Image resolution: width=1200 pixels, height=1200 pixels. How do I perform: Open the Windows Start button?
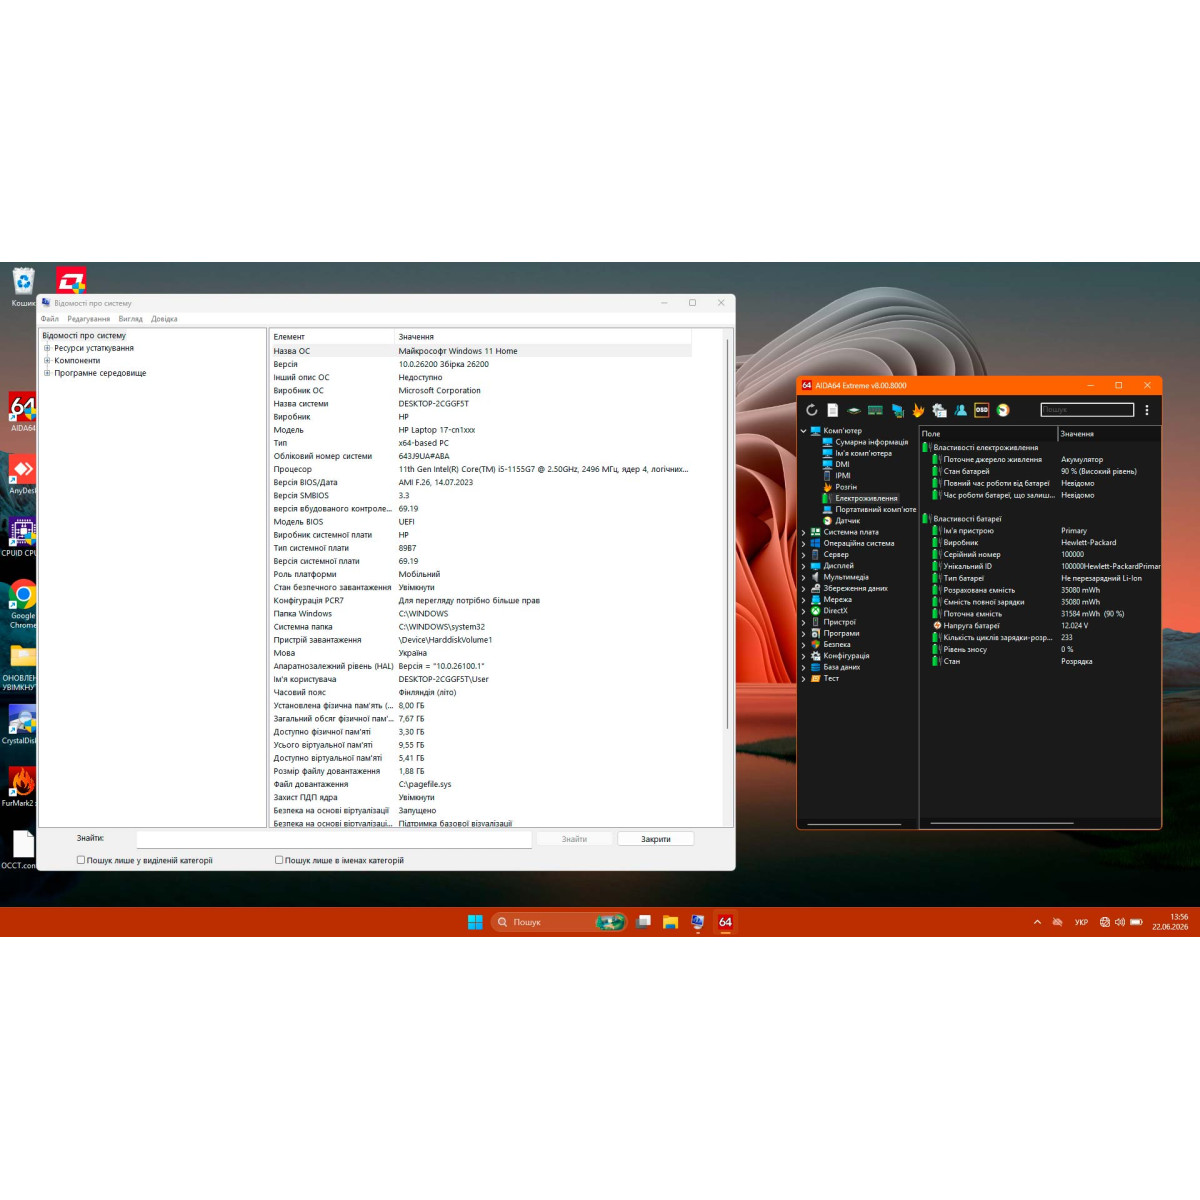[x=475, y=922]
